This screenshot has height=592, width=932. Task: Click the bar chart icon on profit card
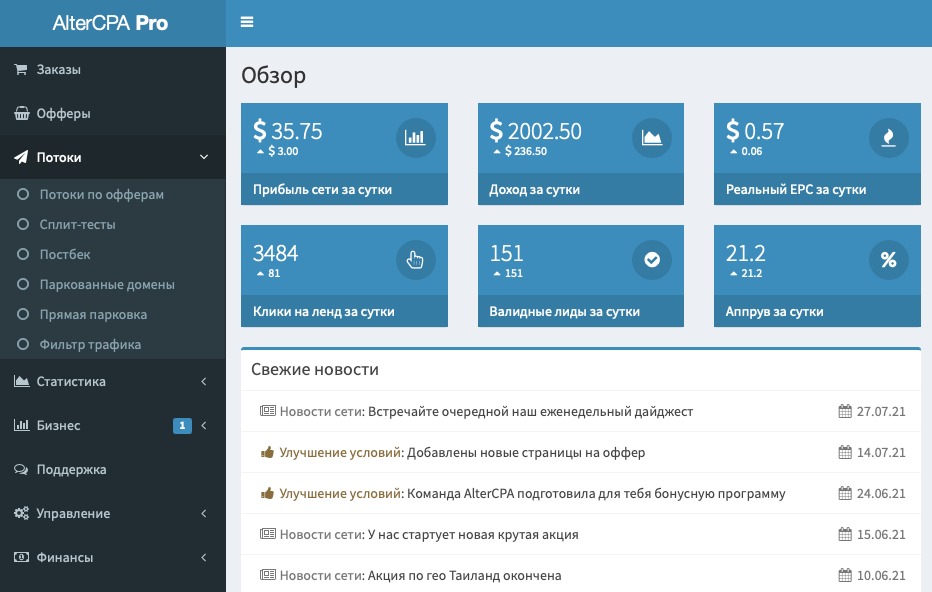click(416, 138)
